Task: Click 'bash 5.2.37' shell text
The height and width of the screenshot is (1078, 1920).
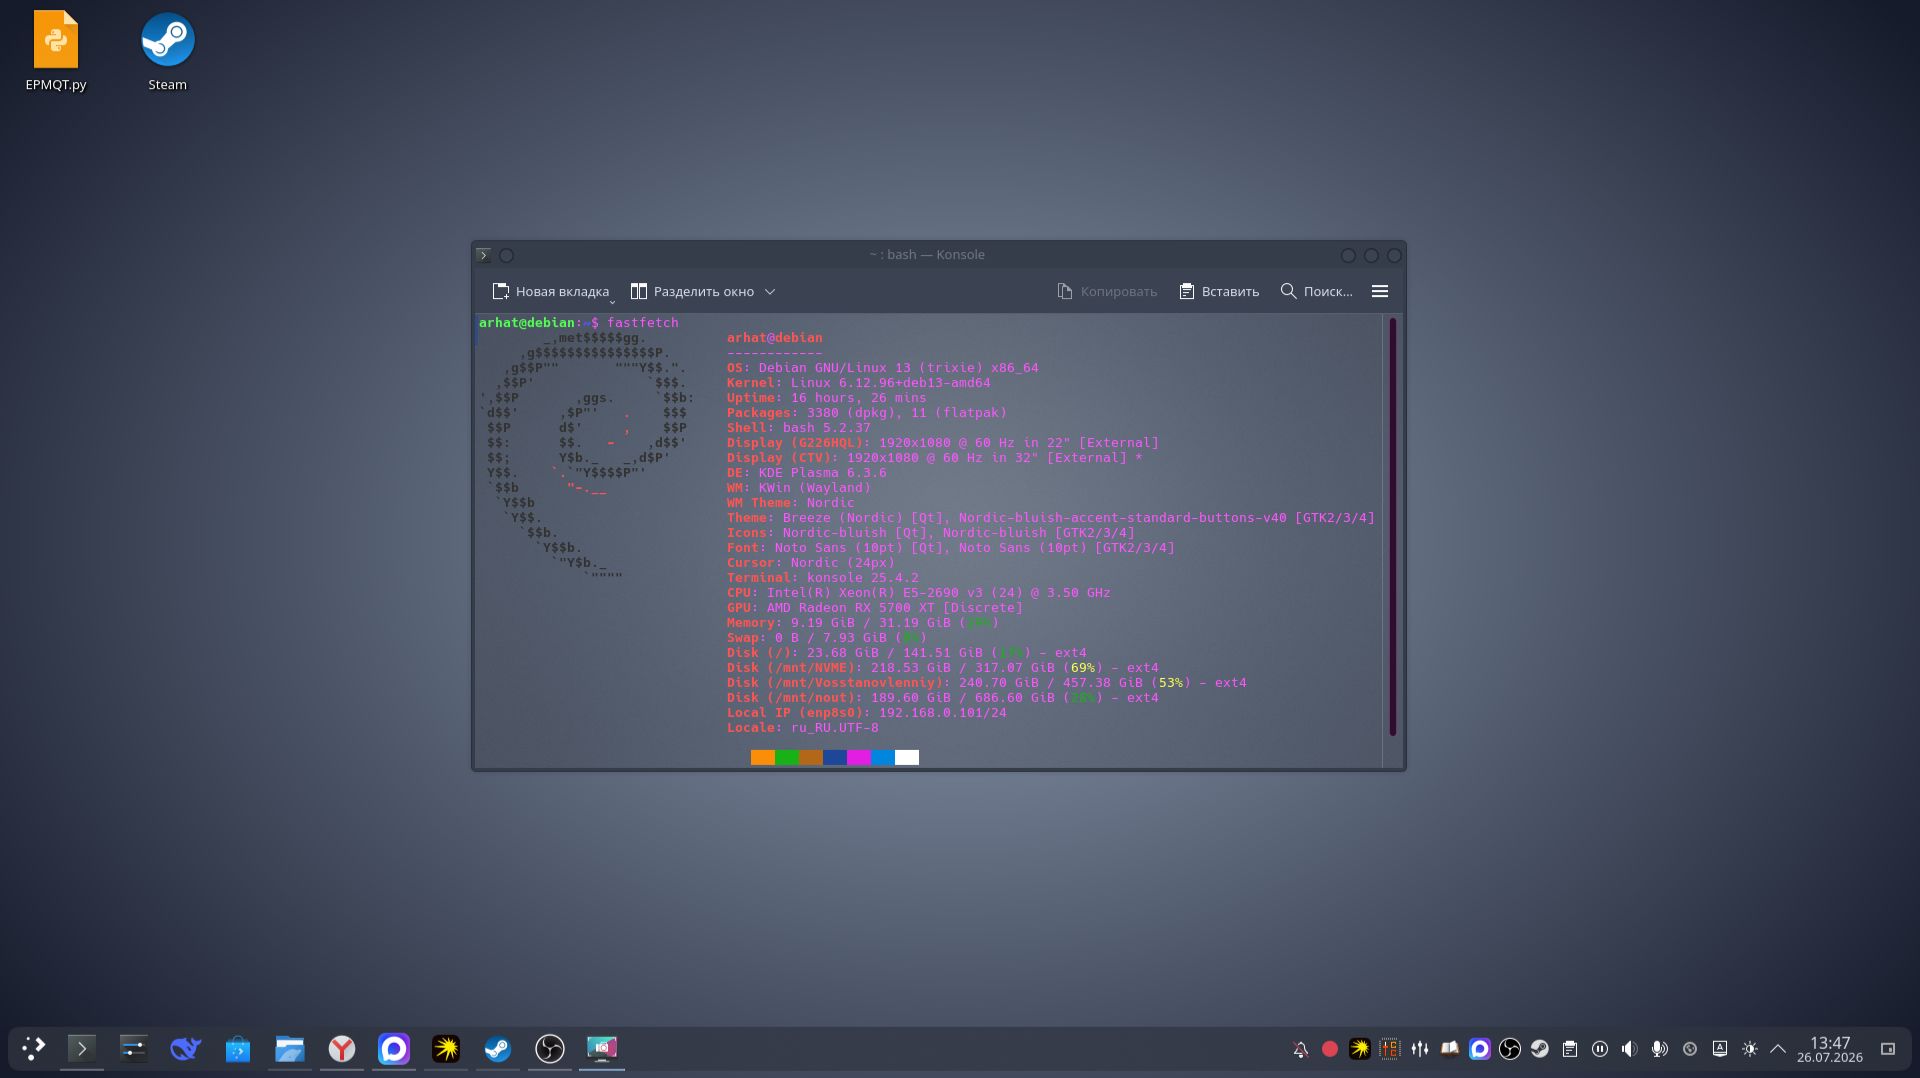Action: pyautogui.click(x=827, y=427)
